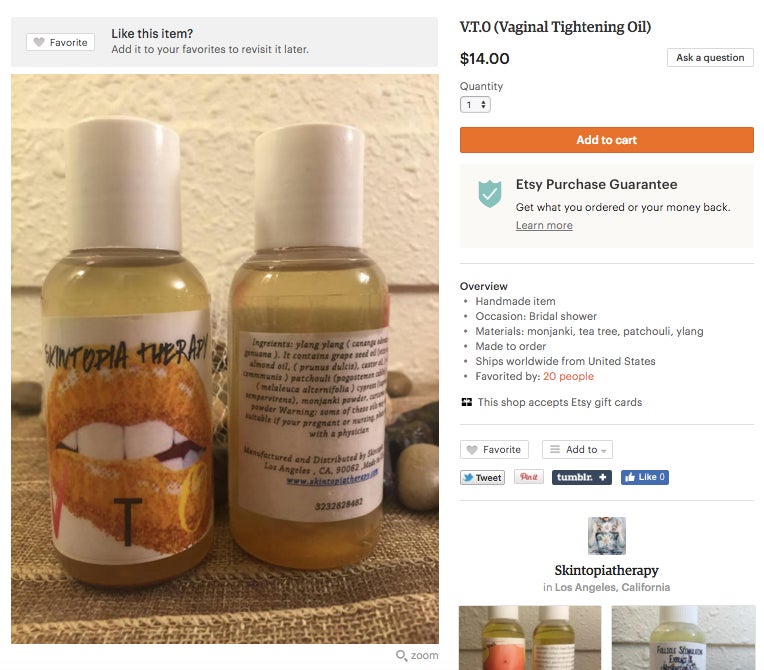Click the main product bottle photo

tap(225, 359)
